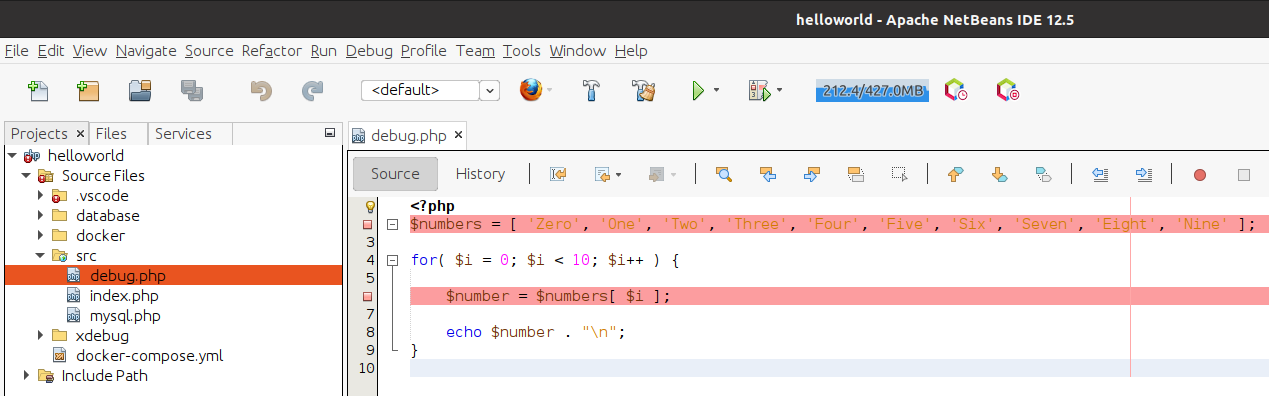Click the Find Next Occurrence icon
This screenshot has width=1269, height=396.
pos(812,174)
